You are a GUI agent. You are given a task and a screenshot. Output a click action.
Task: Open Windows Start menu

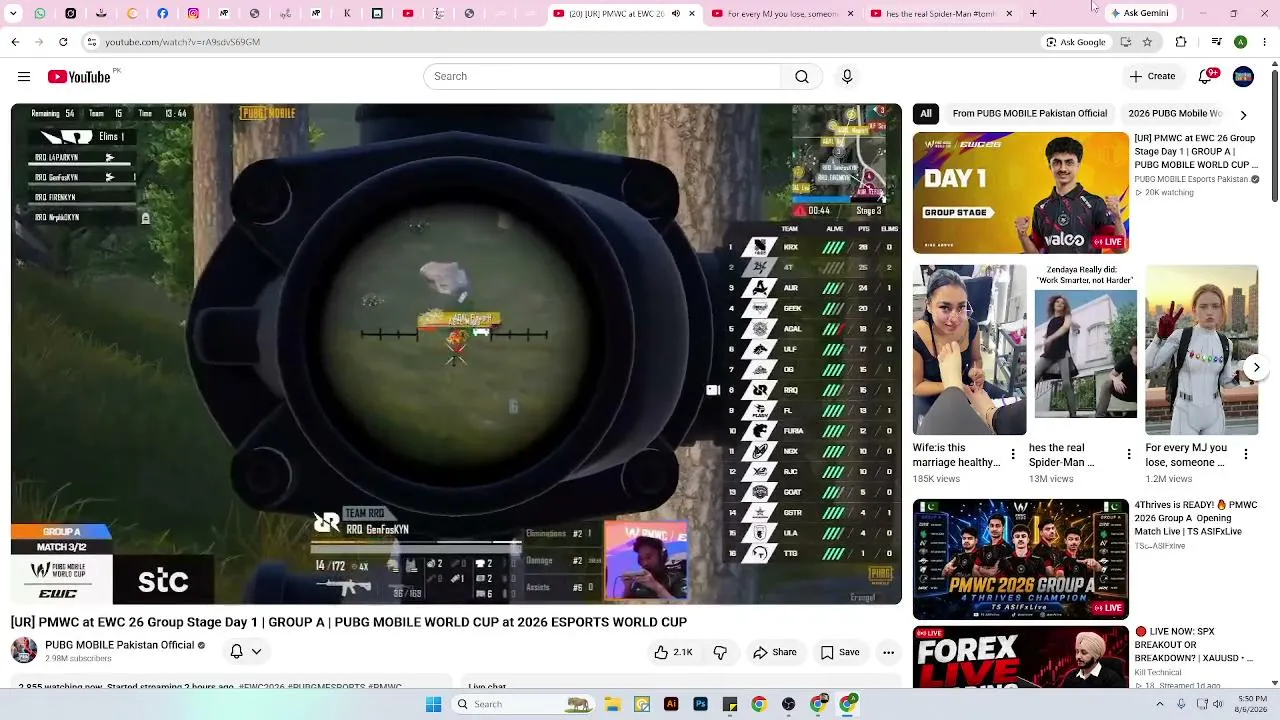click(433, 704)
